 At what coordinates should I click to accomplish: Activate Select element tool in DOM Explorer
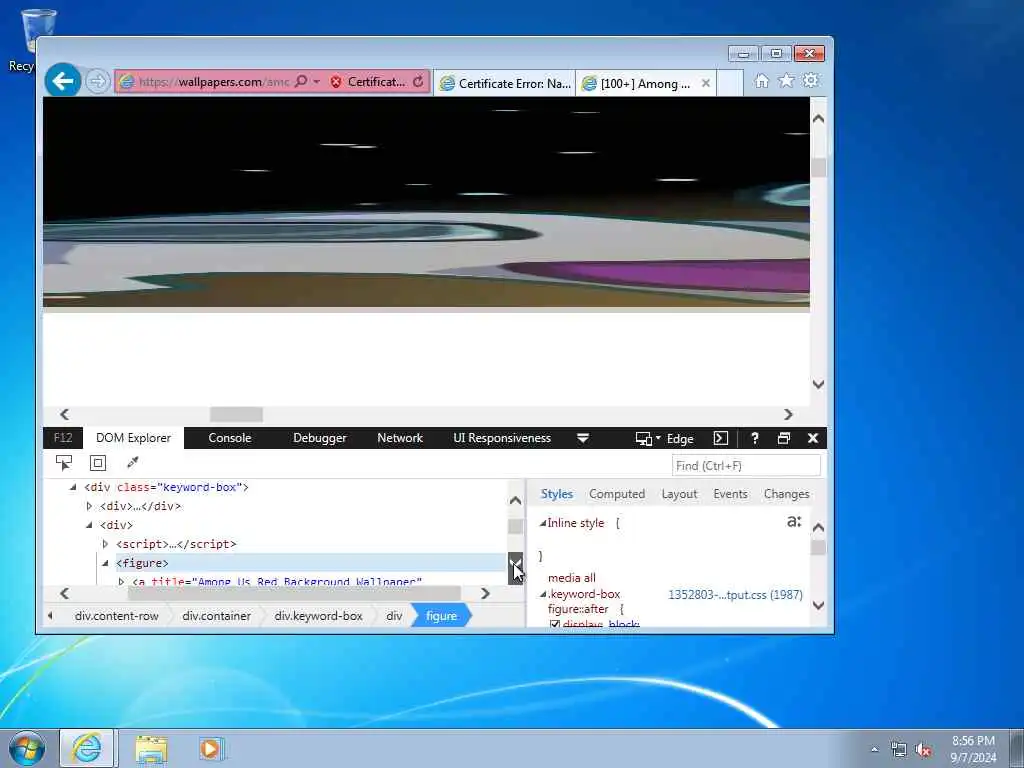[x=63, y=463]
